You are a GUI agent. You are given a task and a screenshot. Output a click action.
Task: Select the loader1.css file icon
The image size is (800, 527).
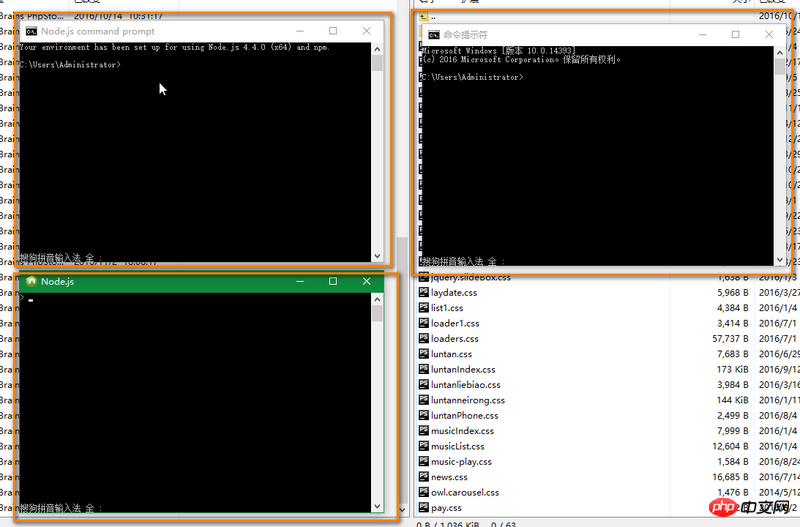pos(423,323)
